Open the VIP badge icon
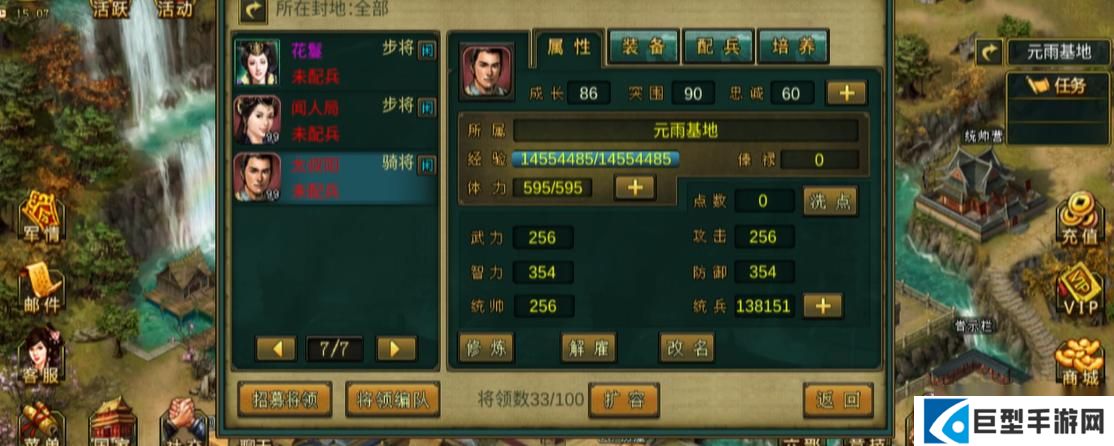The width and height of the screenshot is (1114, 446). 1081,291
